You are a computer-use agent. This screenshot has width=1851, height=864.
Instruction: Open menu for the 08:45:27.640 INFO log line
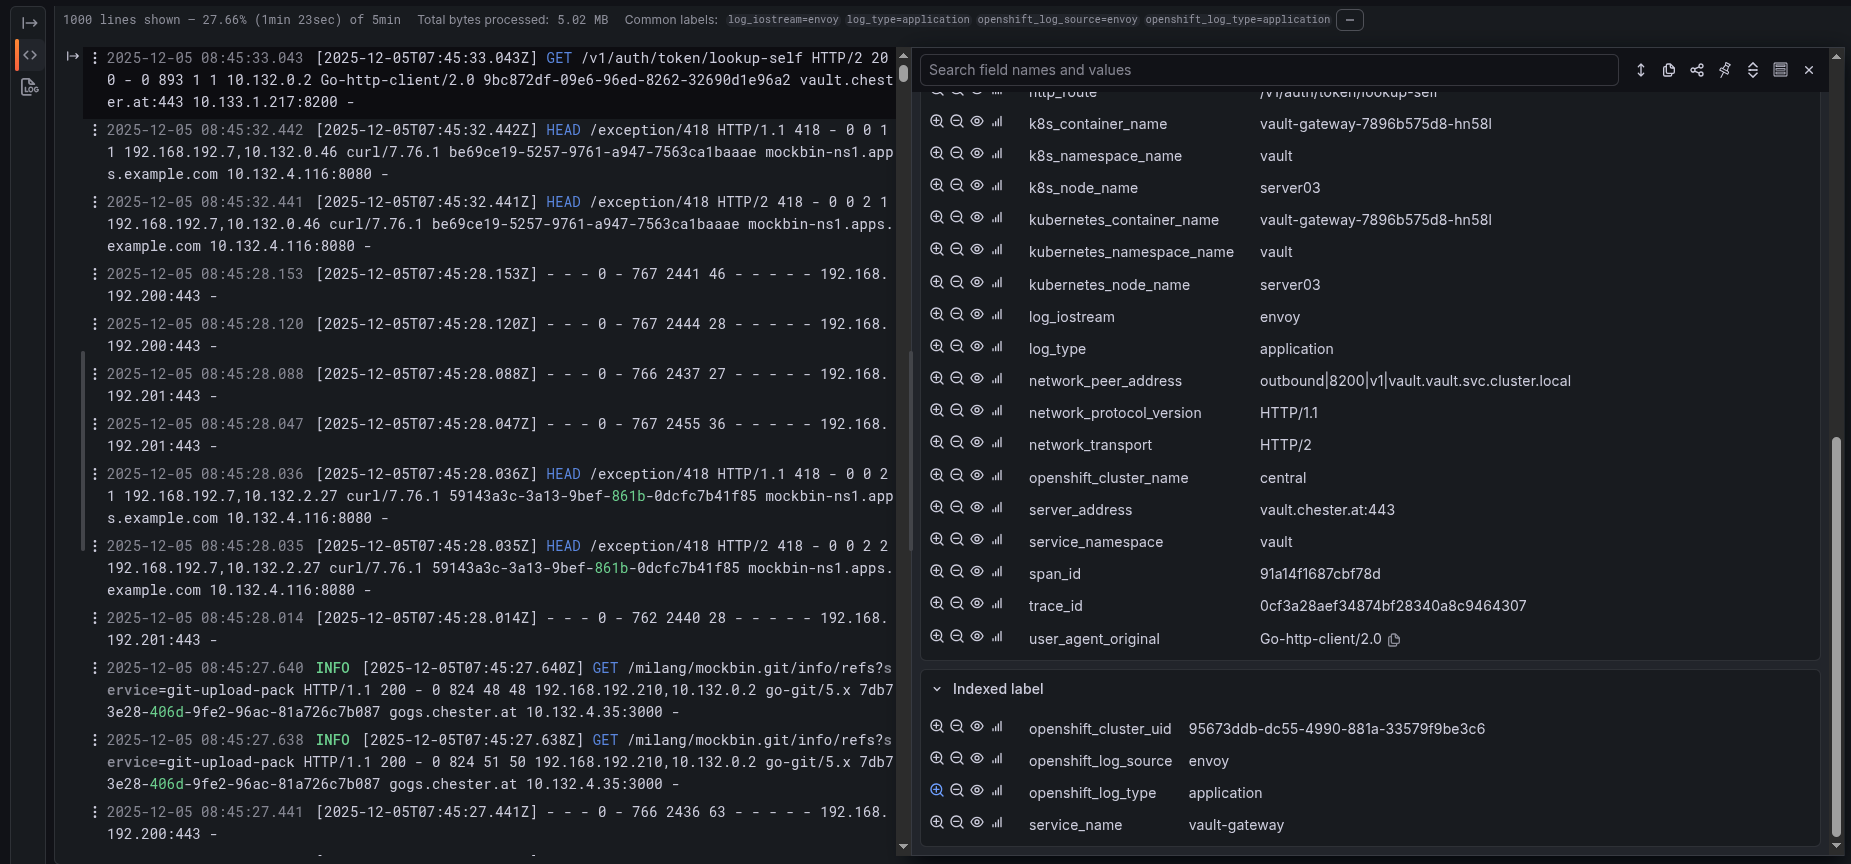point(95,668)
